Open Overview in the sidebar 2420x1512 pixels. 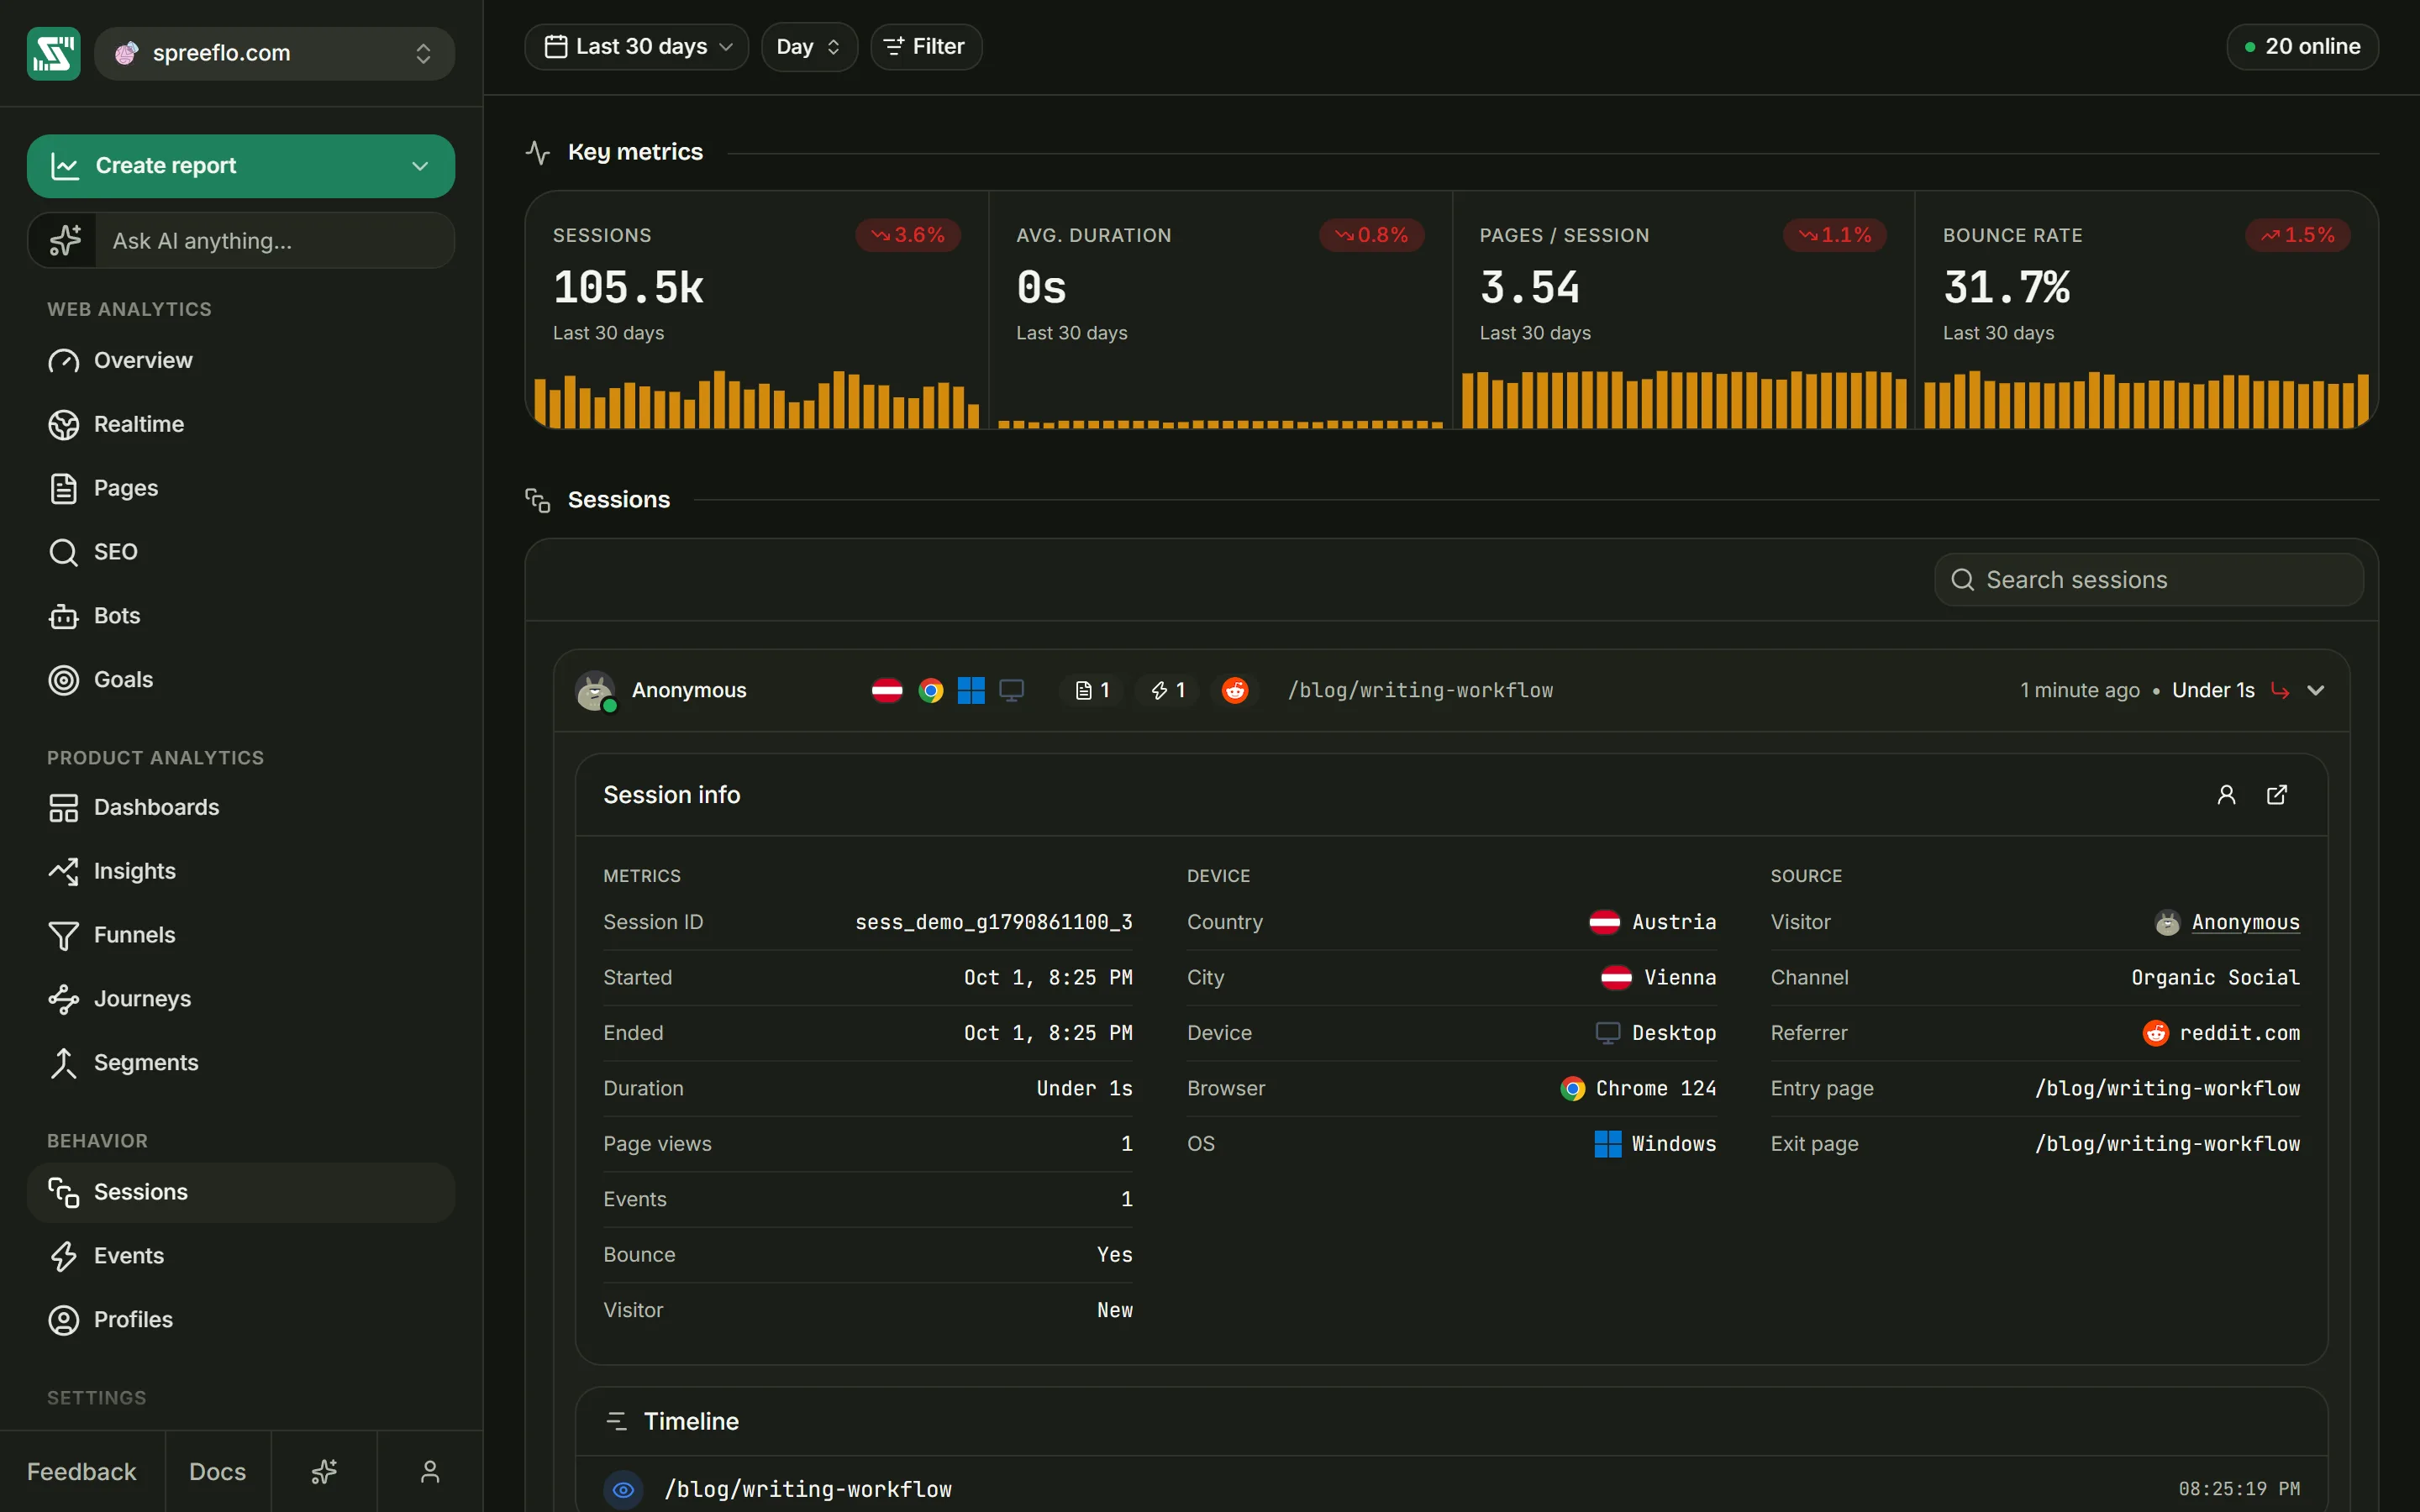(x=241, y=360)
